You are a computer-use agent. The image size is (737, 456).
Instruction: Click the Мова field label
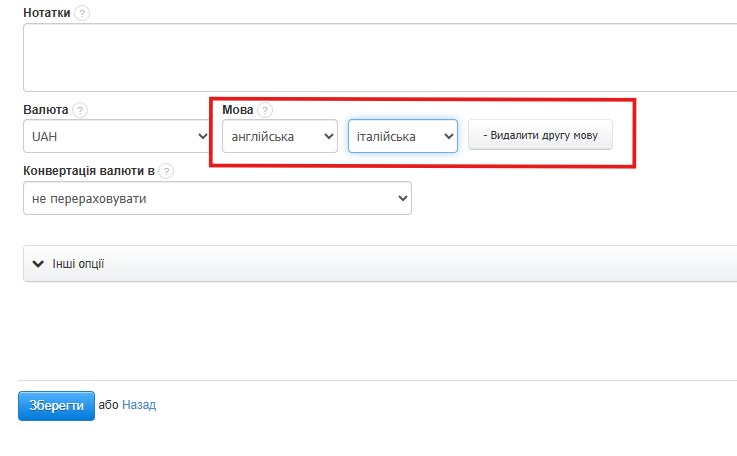click(x=238, y=110)
